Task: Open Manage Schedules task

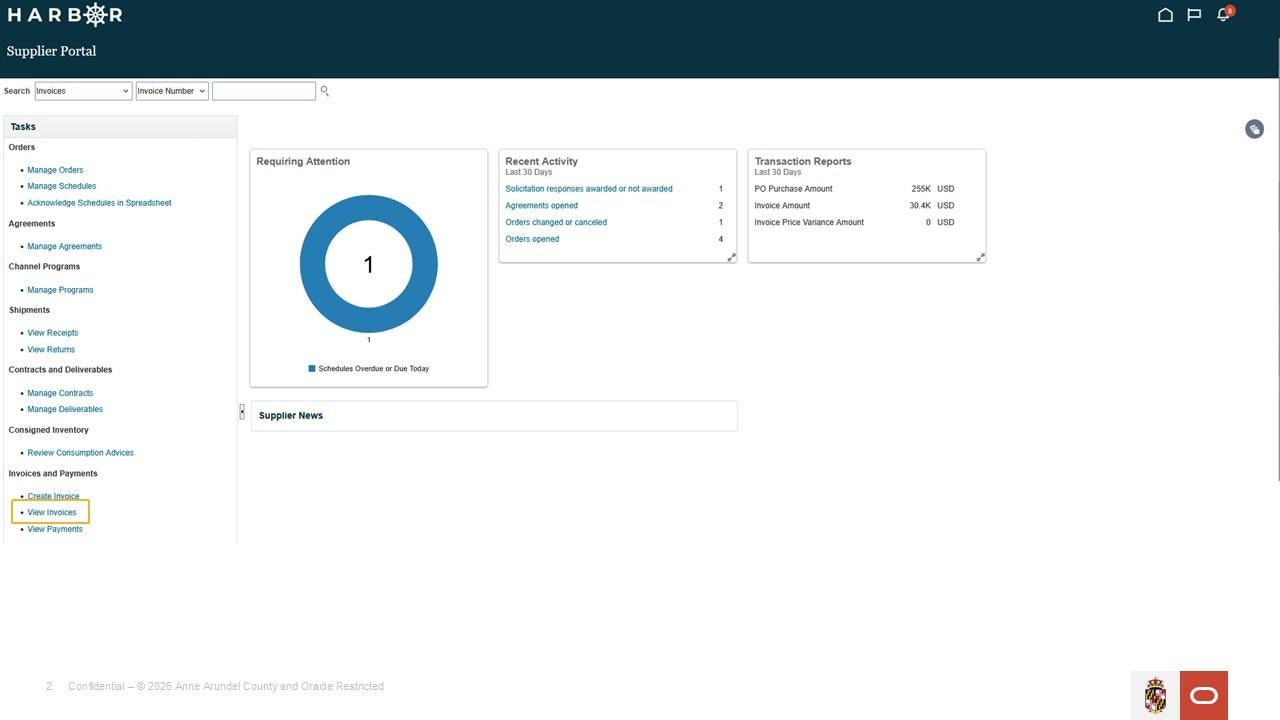Action: pyautogui.click(x=62, y=186)
